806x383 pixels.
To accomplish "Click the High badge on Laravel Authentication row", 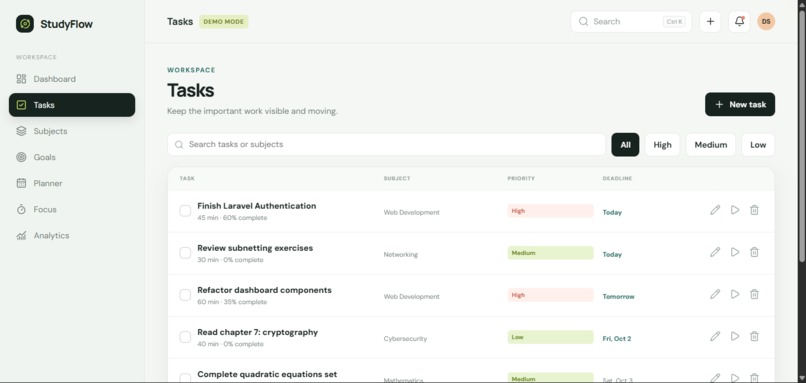I will click(550, 211).
